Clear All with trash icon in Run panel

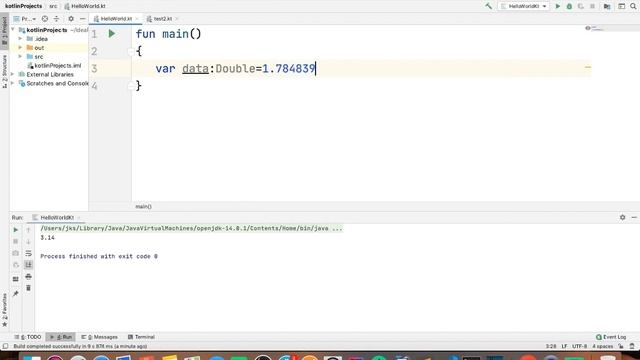pos(28,288)
